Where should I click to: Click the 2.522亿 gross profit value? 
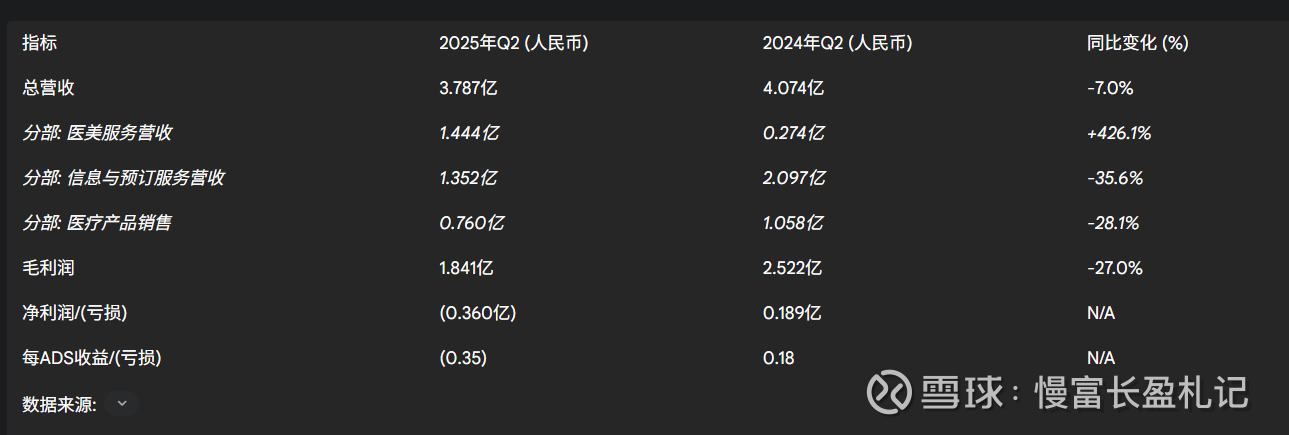point(792,268)
